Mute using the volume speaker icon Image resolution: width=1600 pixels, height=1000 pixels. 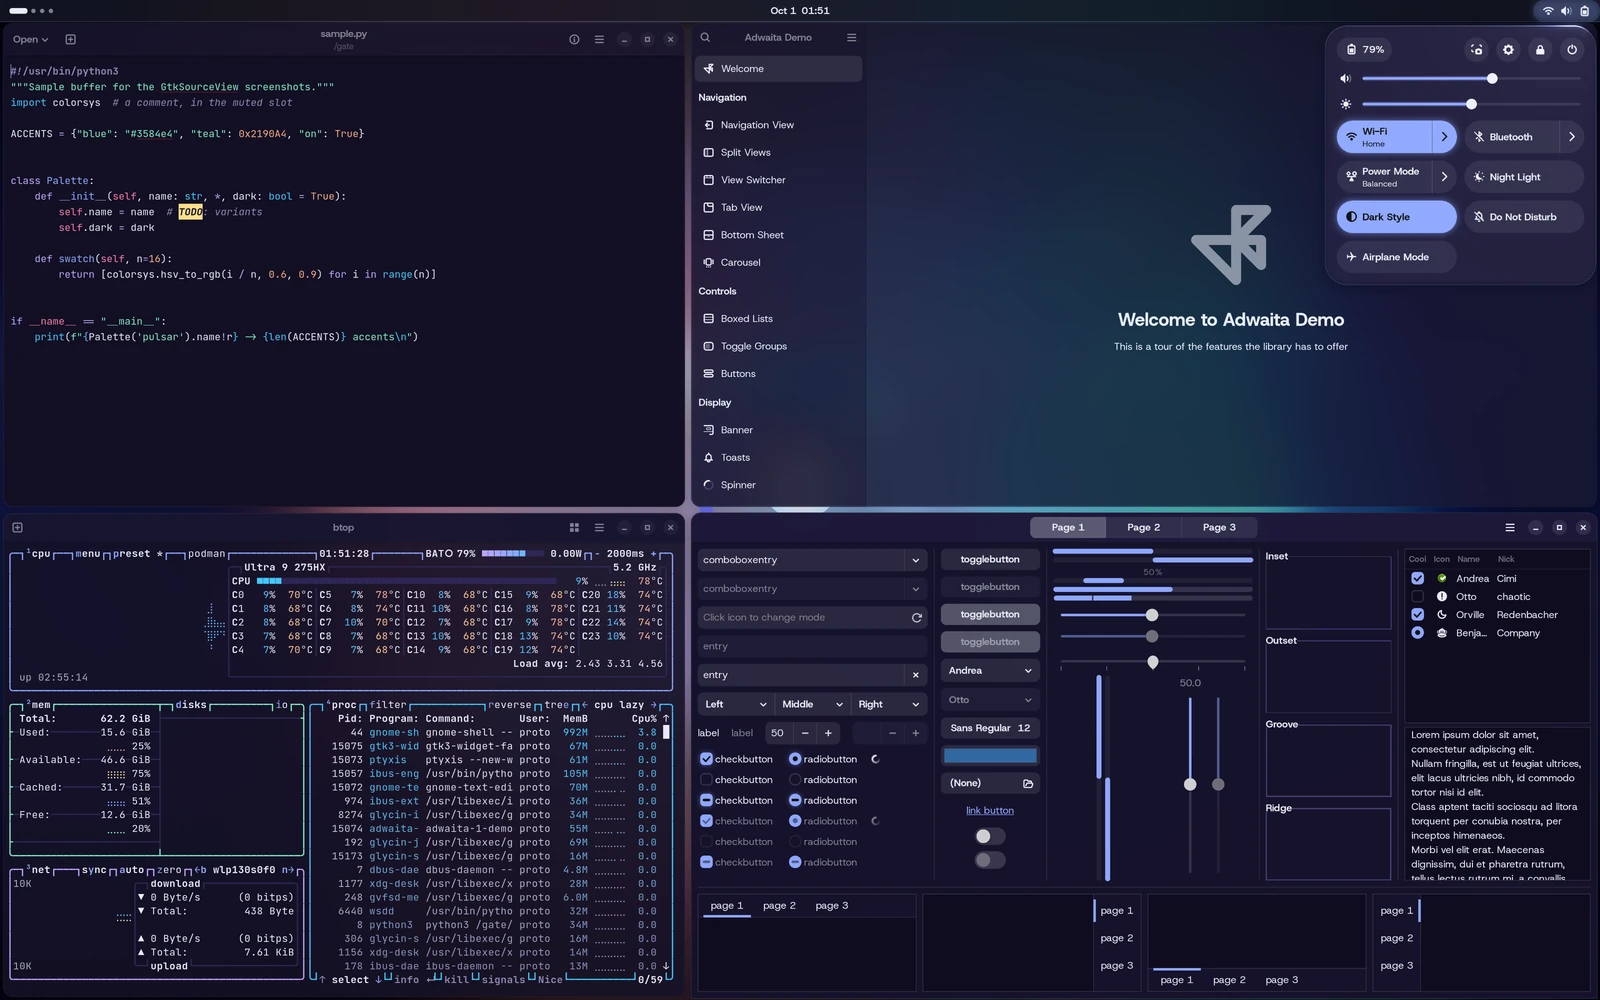click(x=1346, y=78)
